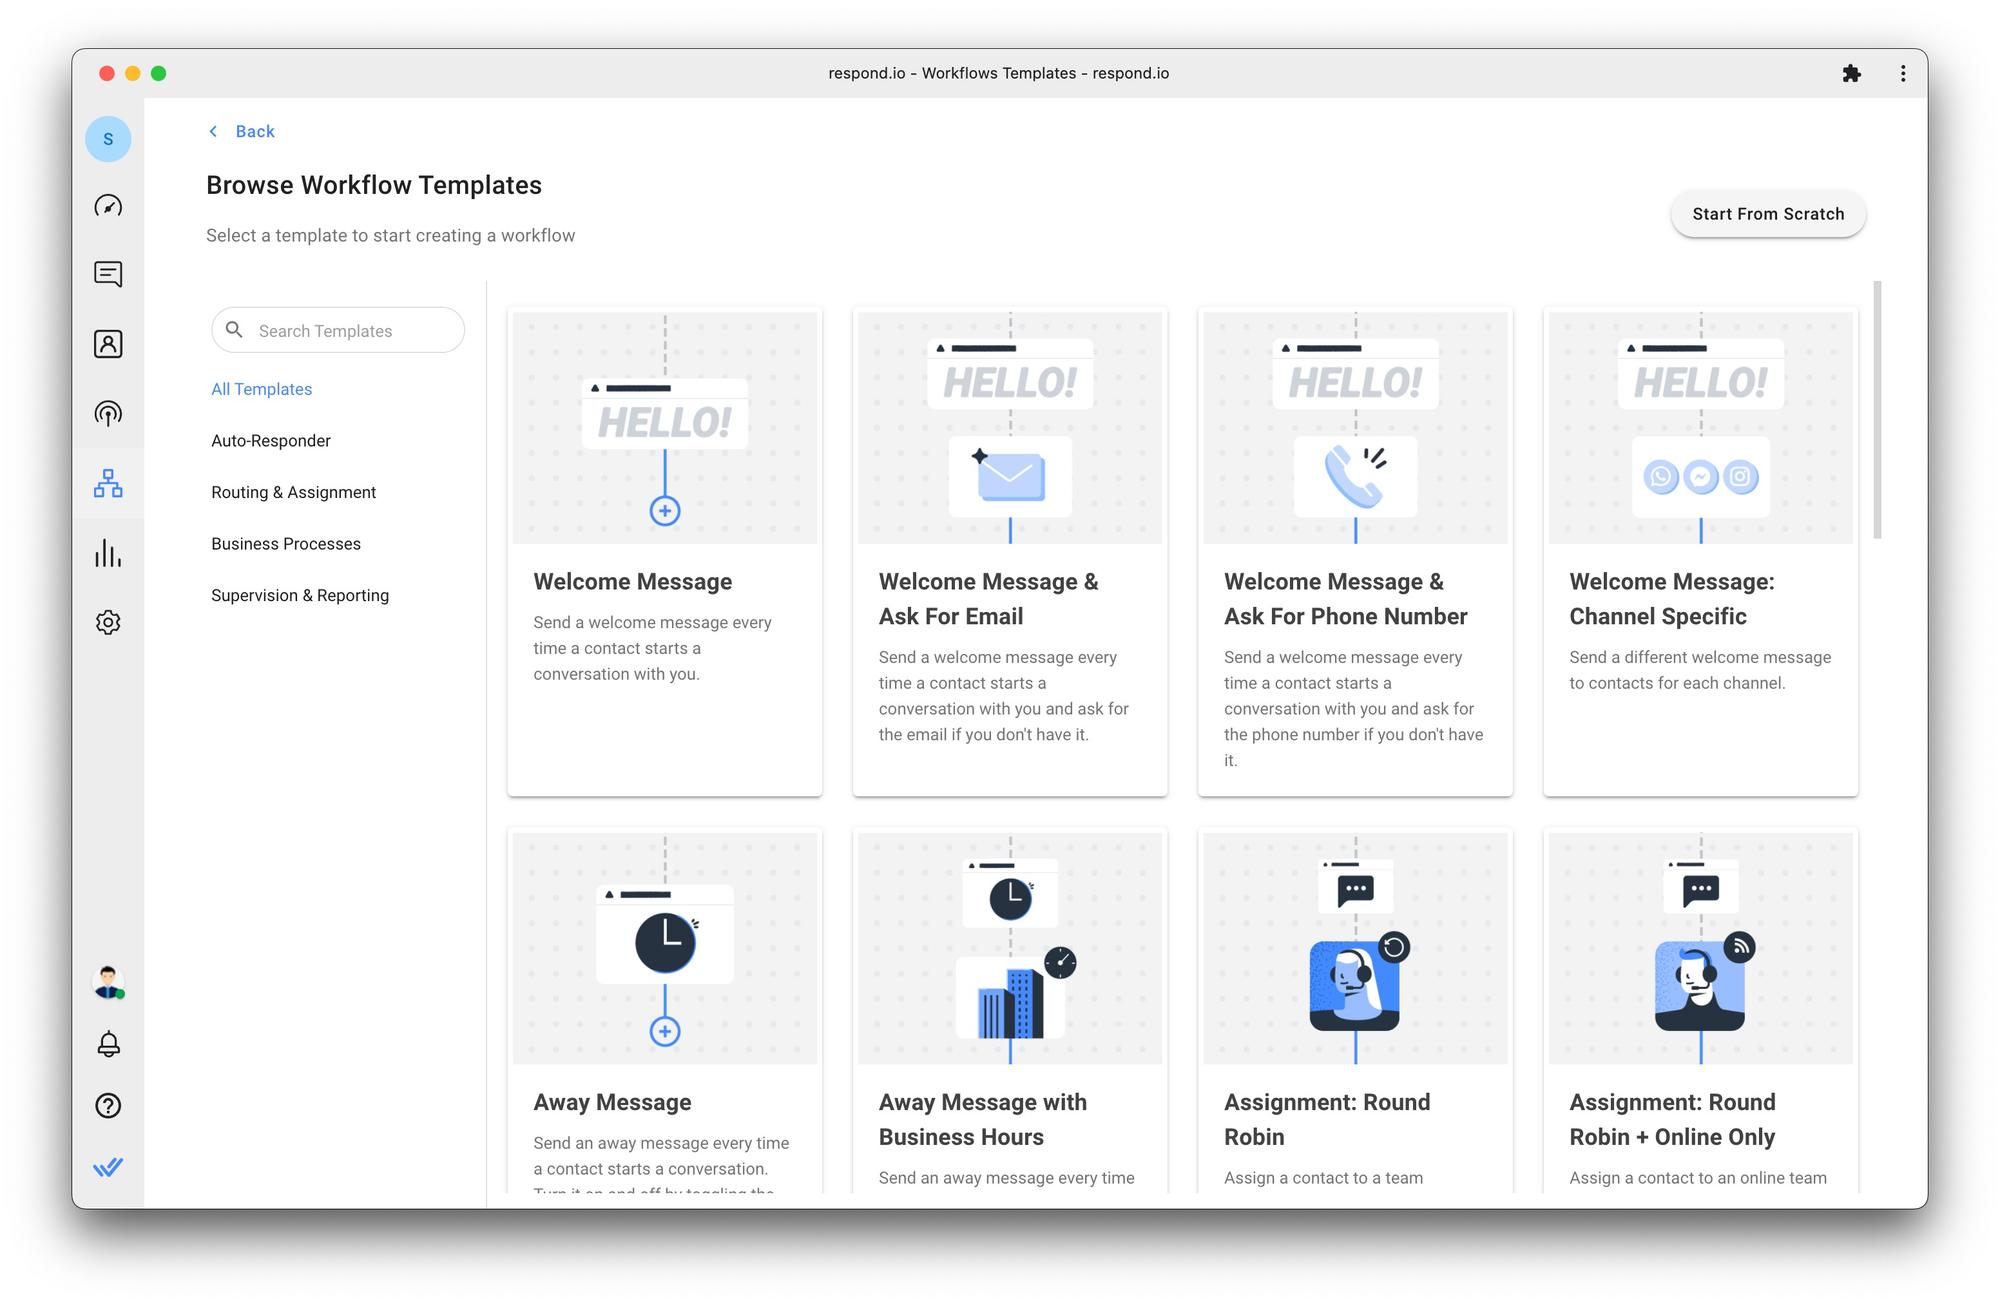Open the workflow diagram icon
The height and width of the screenshot is (1304, 2000).
pyautogui.click(x=108, y=484)
